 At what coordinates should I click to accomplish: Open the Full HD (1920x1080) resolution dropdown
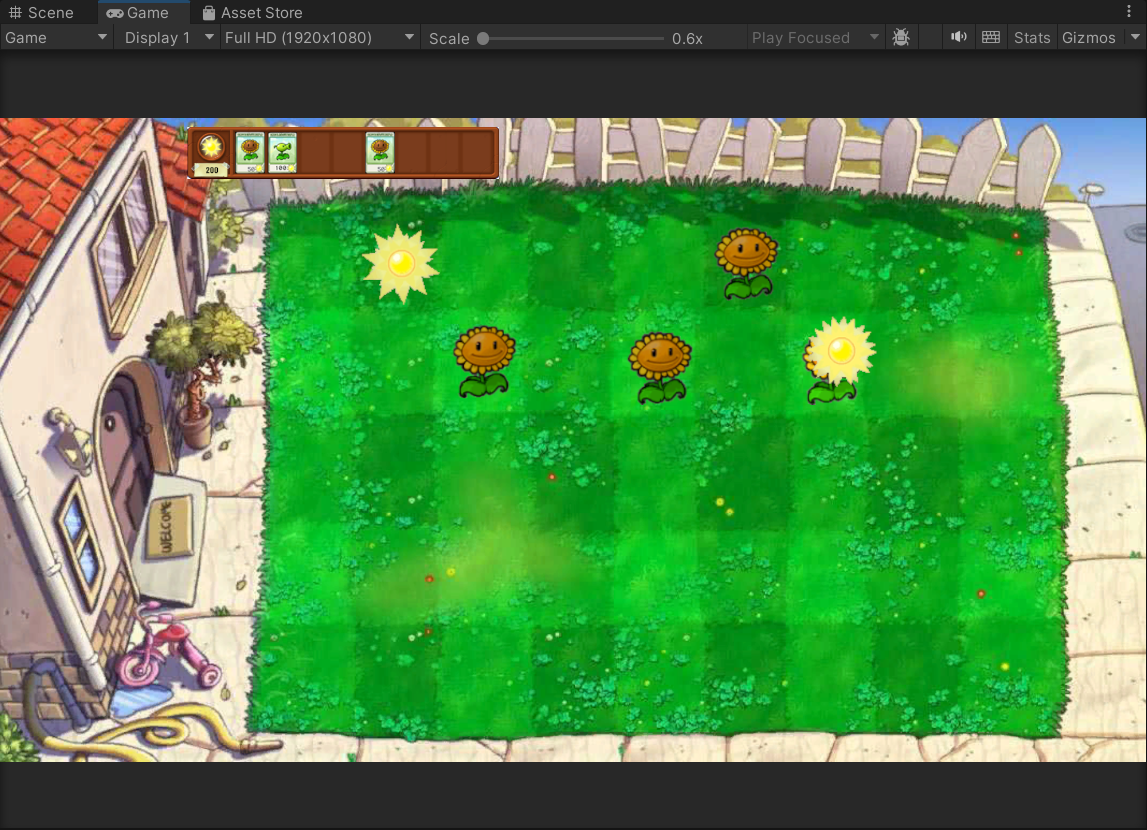(319, 38)
